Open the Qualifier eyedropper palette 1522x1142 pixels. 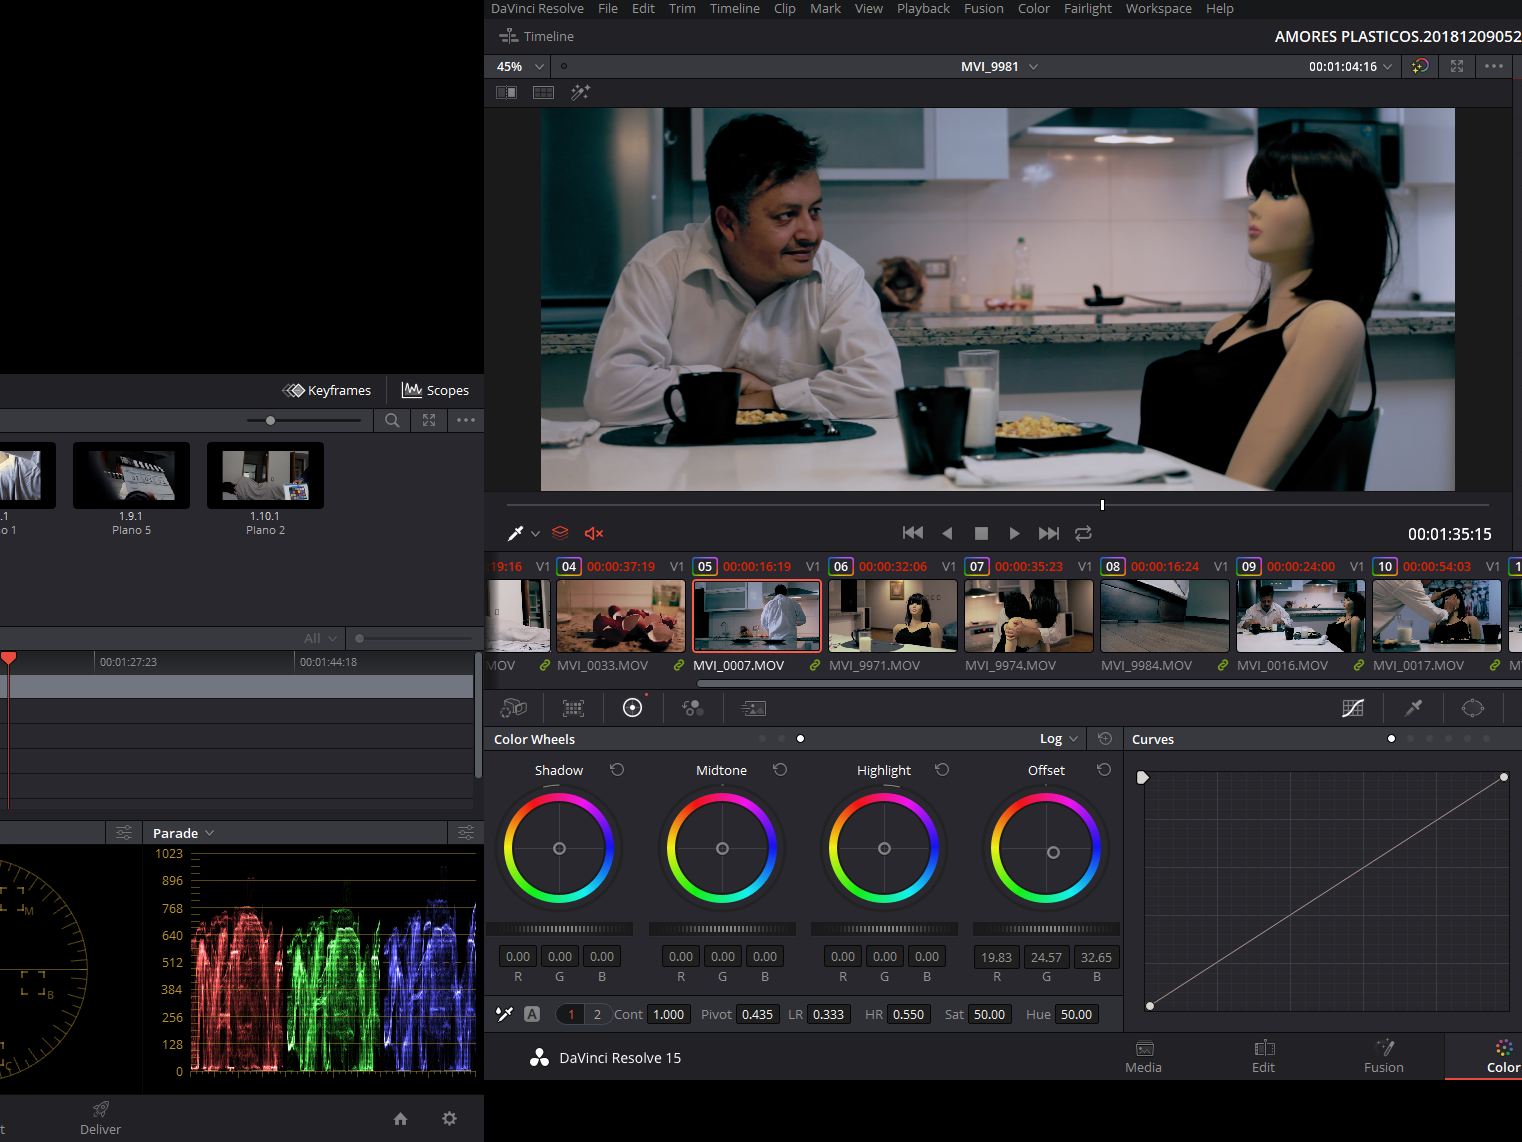tap(1413, 708)
